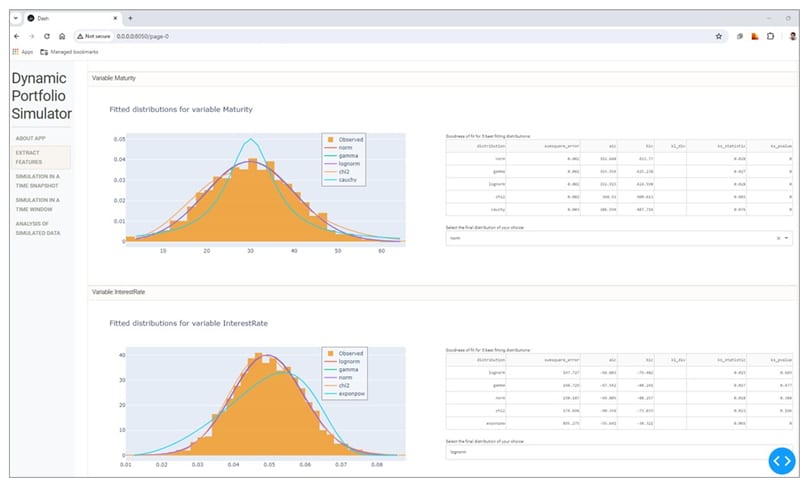Go to browser home page icon
This screenshot has height=488, width=808.
62,35
